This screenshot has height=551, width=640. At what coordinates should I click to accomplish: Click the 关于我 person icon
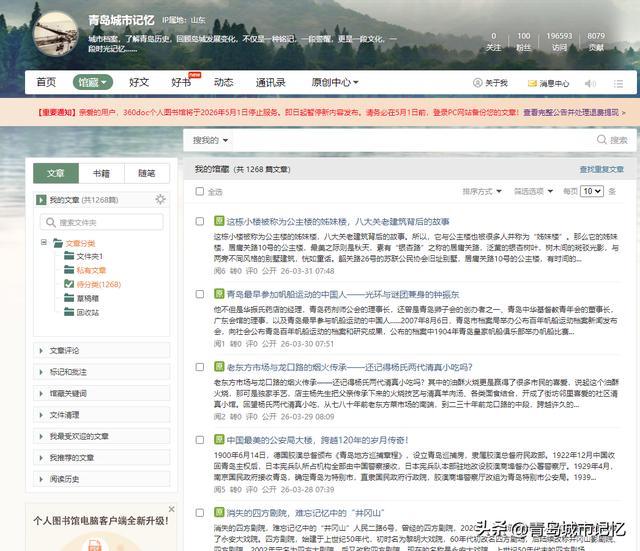click(x=477, y=83)
